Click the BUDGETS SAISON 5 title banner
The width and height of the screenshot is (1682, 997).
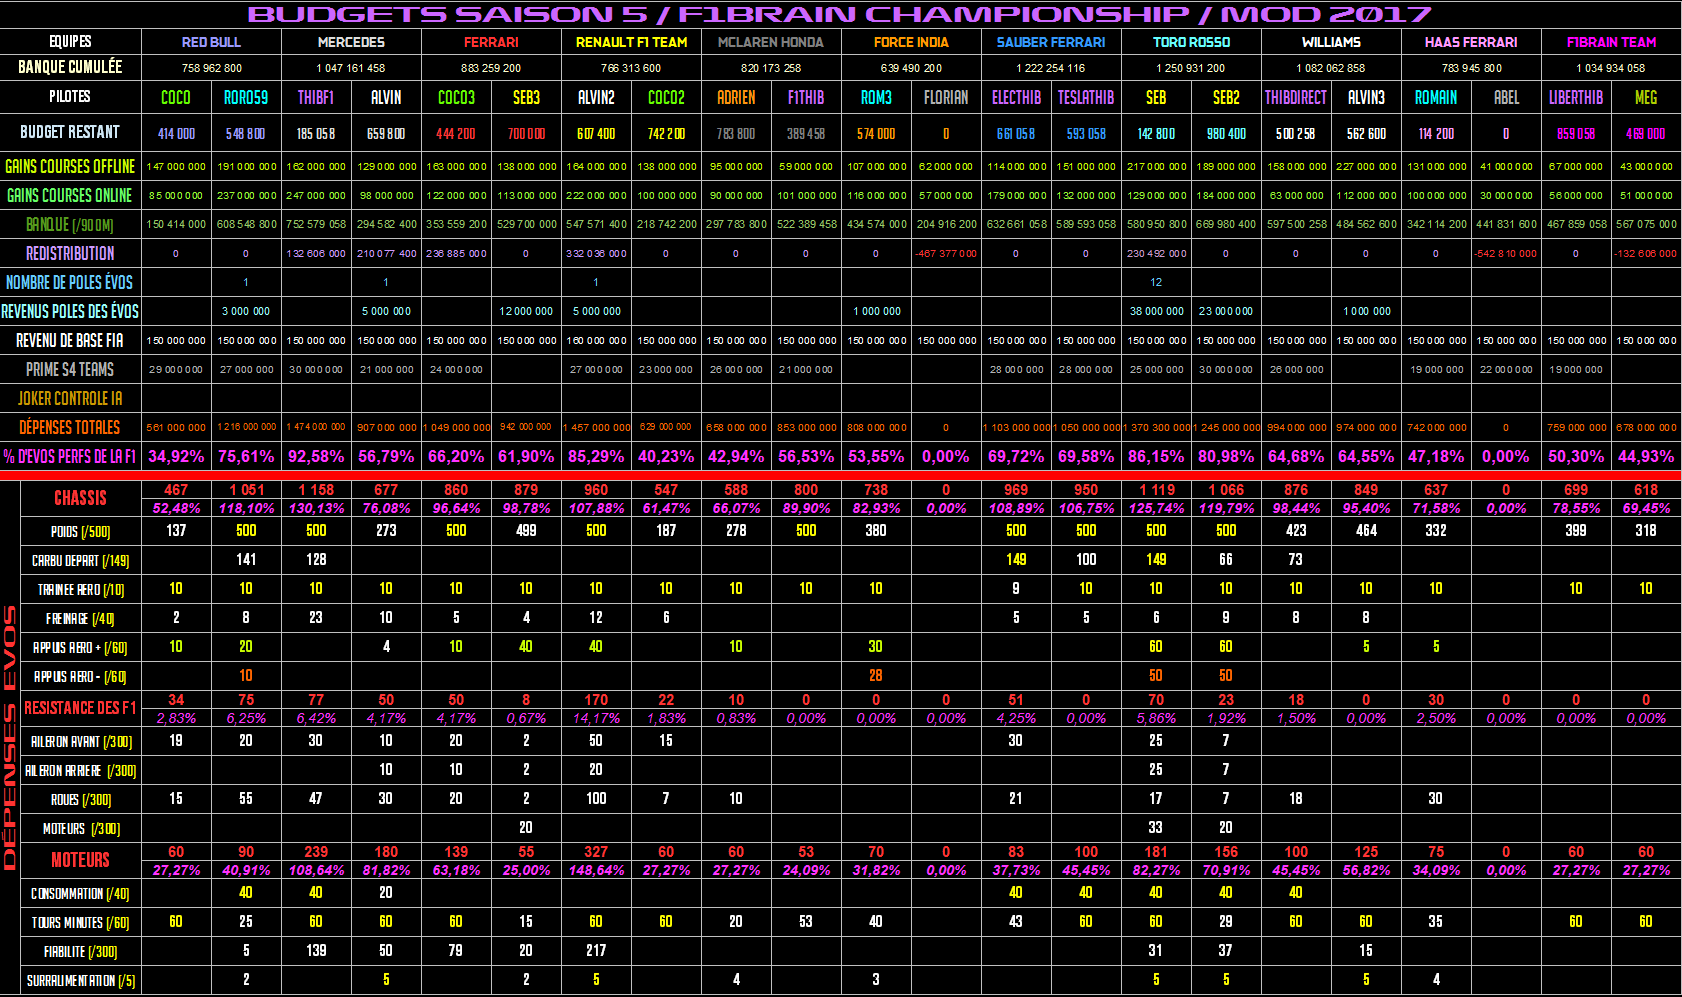[839, 14]
